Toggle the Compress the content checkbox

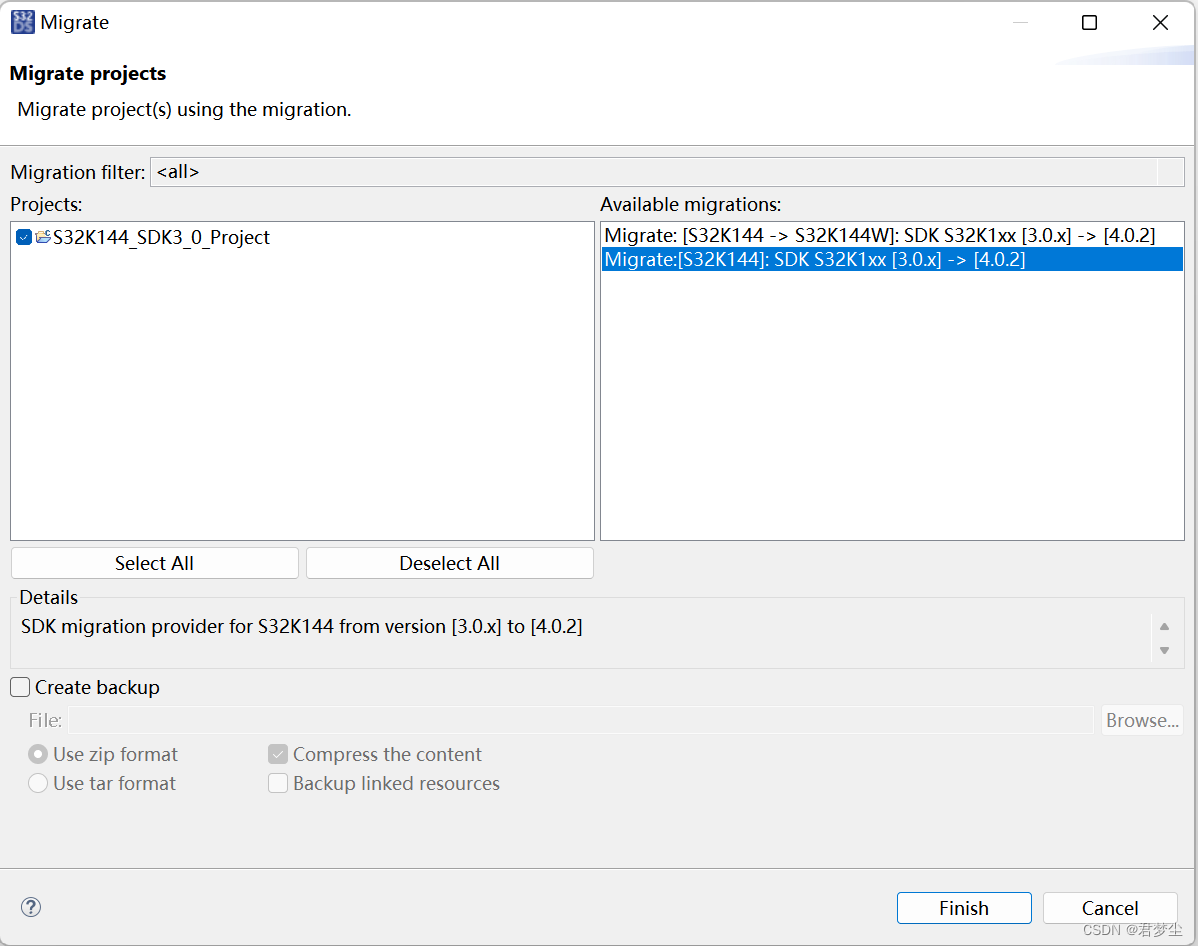coord(278,754)
